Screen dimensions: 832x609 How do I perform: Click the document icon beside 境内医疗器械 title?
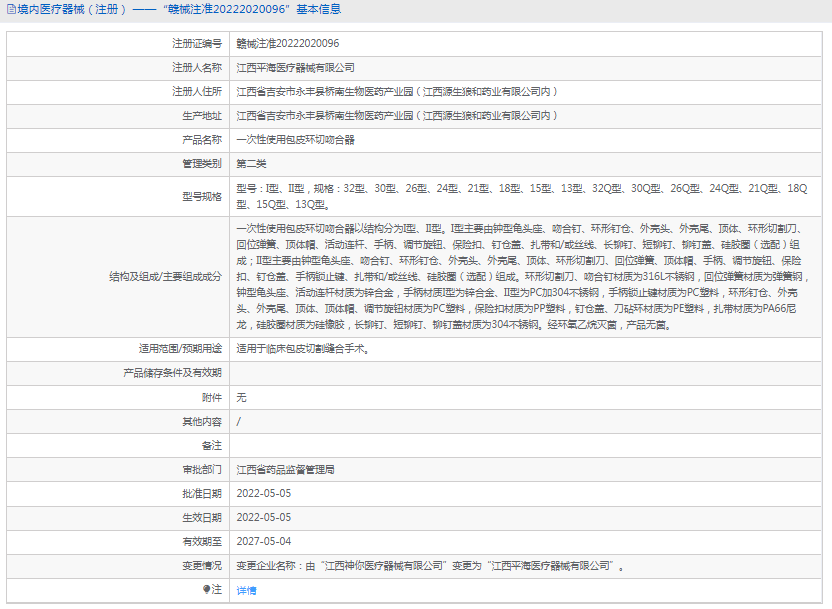tap(11, 10)
